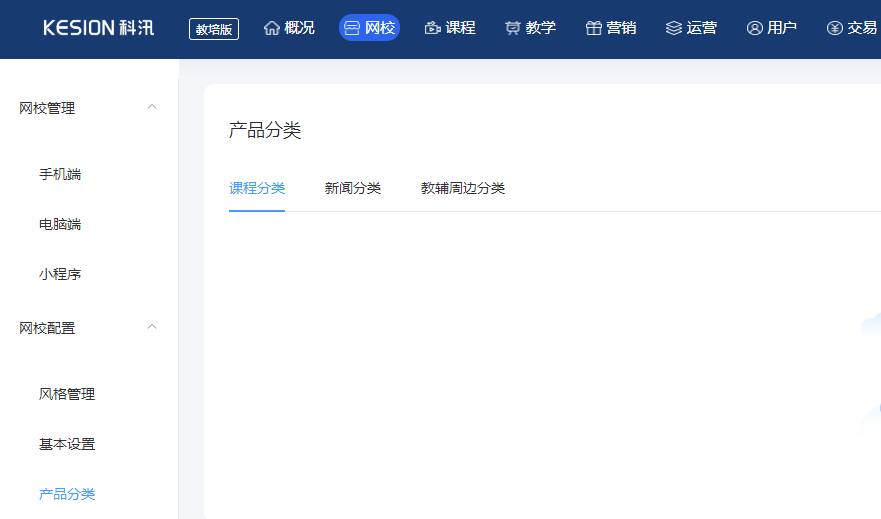Click the store icon beside 网校
The width and height of the screenshot is (881, 519).
coord(352,28)
